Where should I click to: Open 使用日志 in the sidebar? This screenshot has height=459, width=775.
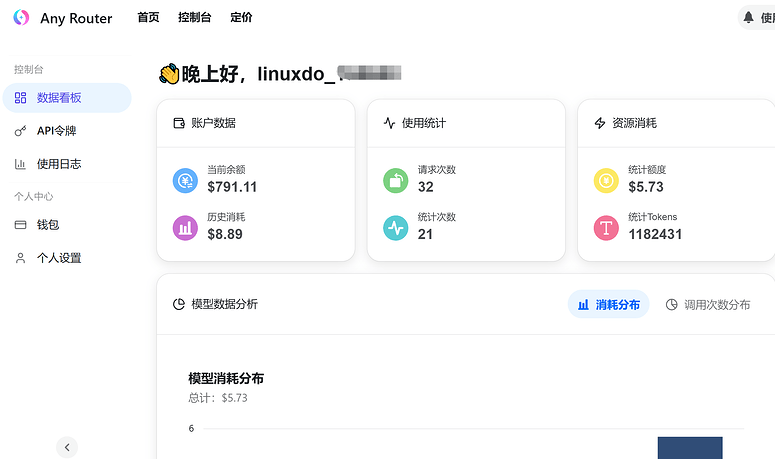click(67, 164)
